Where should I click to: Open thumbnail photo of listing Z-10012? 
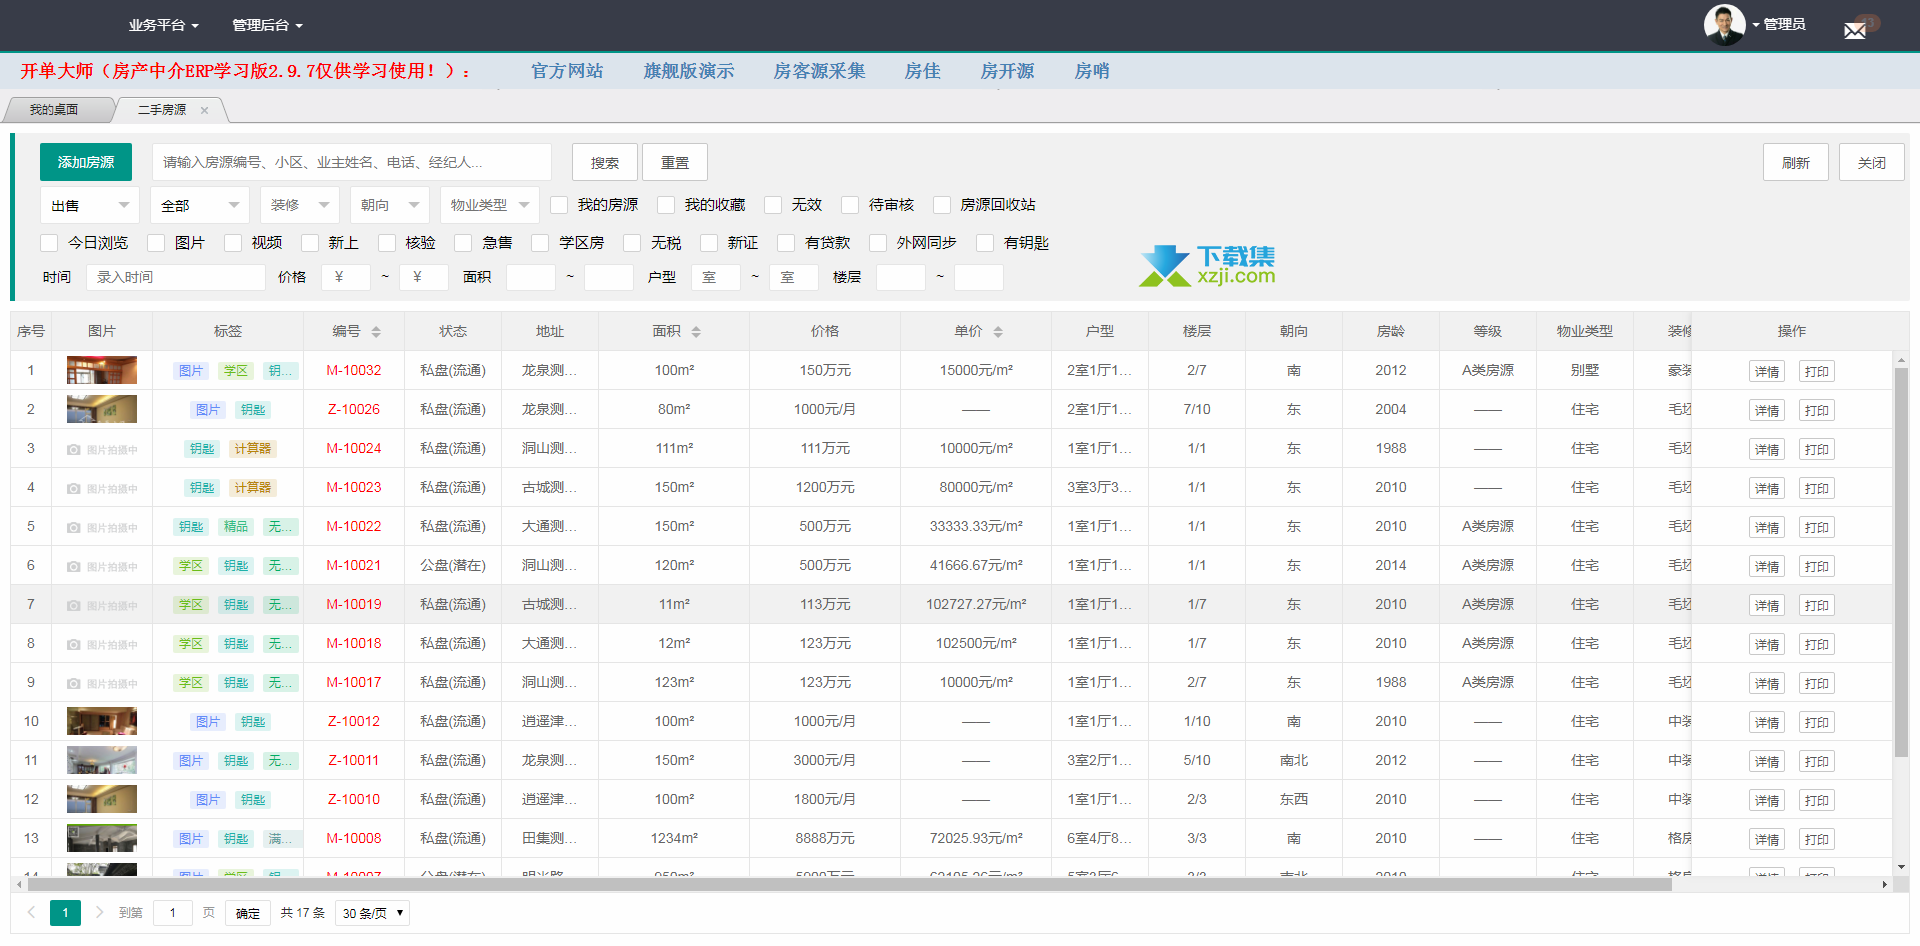tap(102, 721)
